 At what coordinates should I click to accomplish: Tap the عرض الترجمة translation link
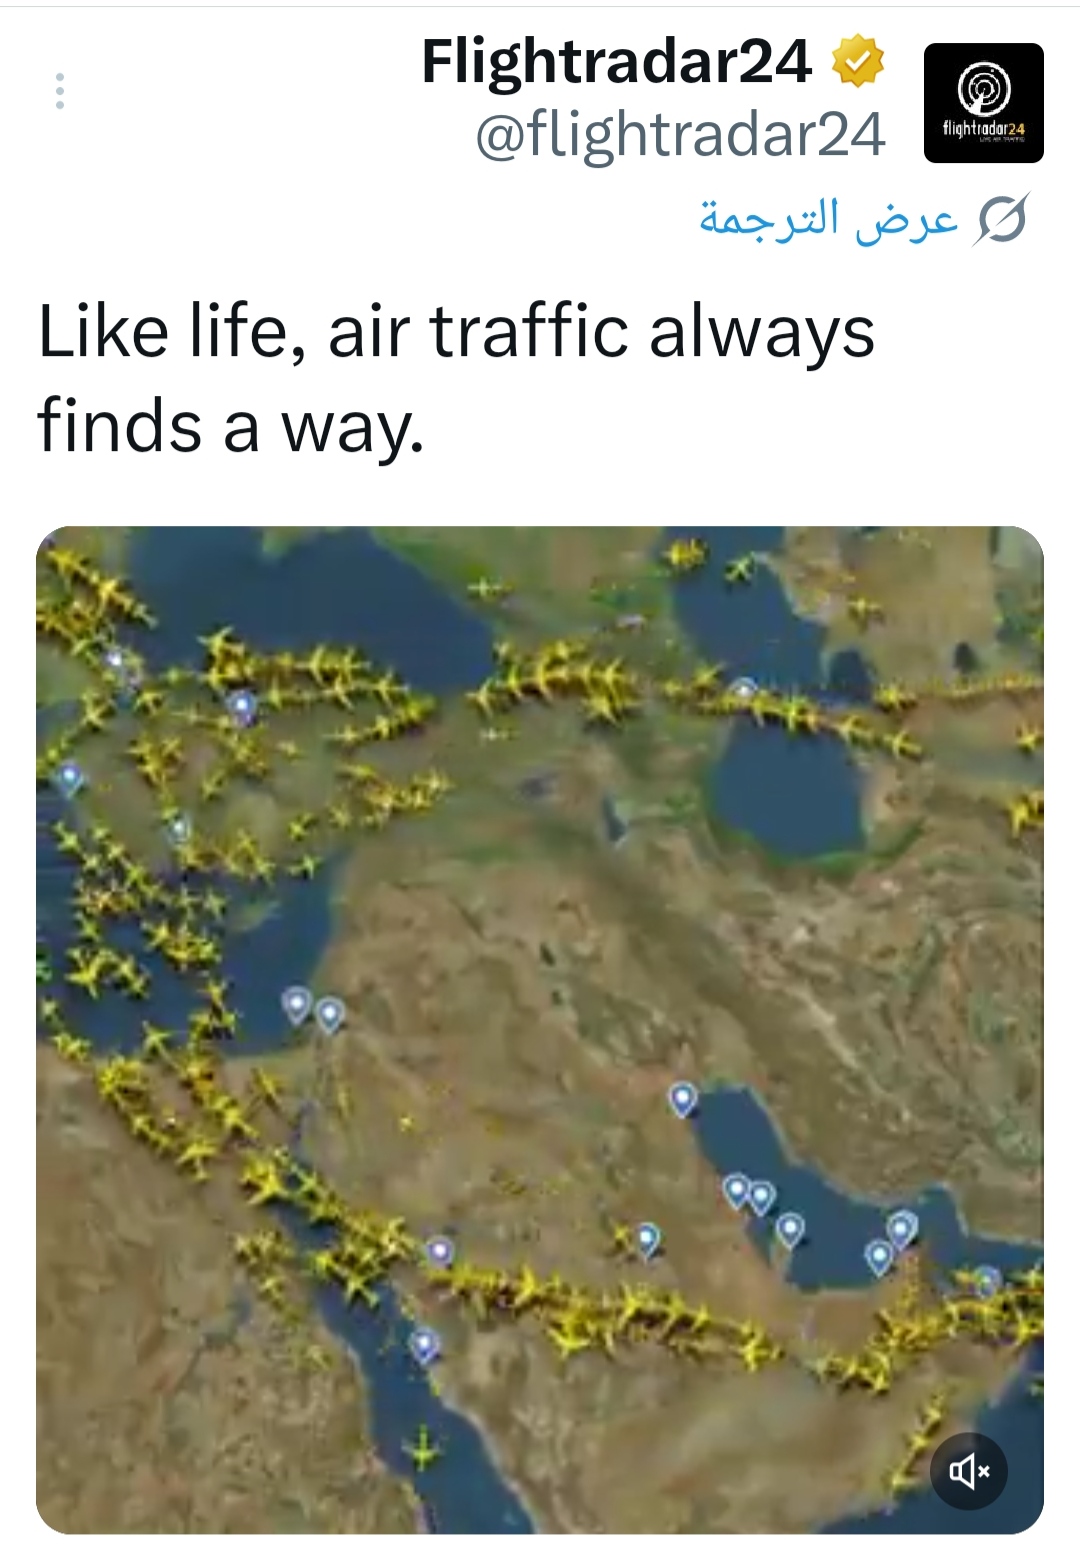coord(828,219)
